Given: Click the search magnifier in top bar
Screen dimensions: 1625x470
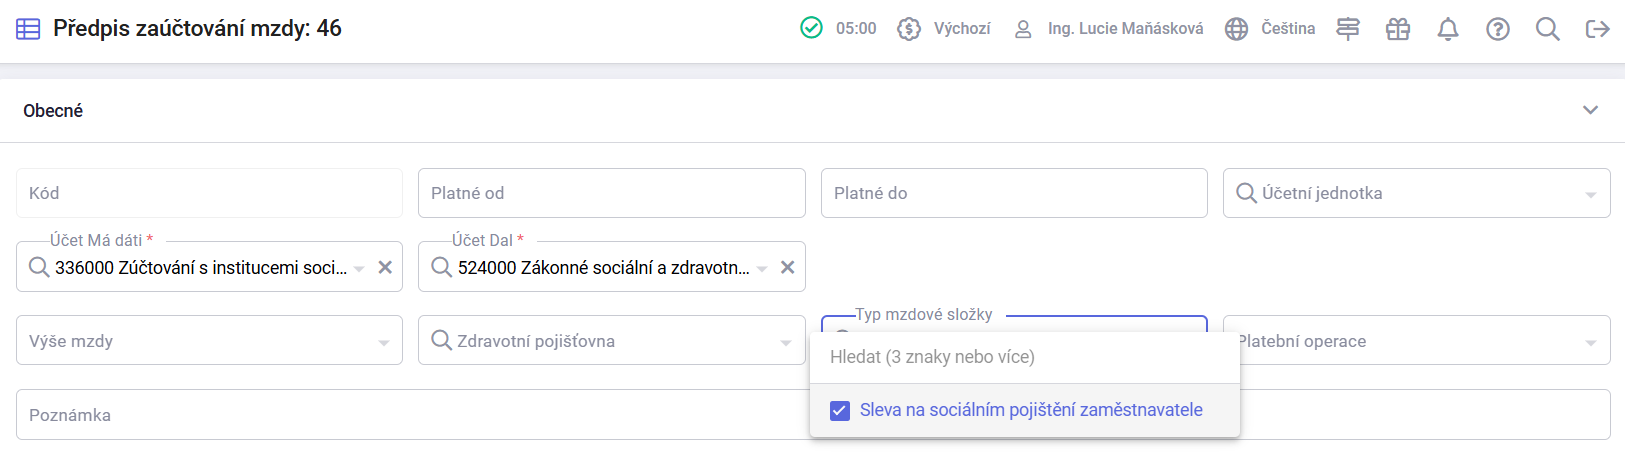Looking at the screenshot, I should (1548, 29).
